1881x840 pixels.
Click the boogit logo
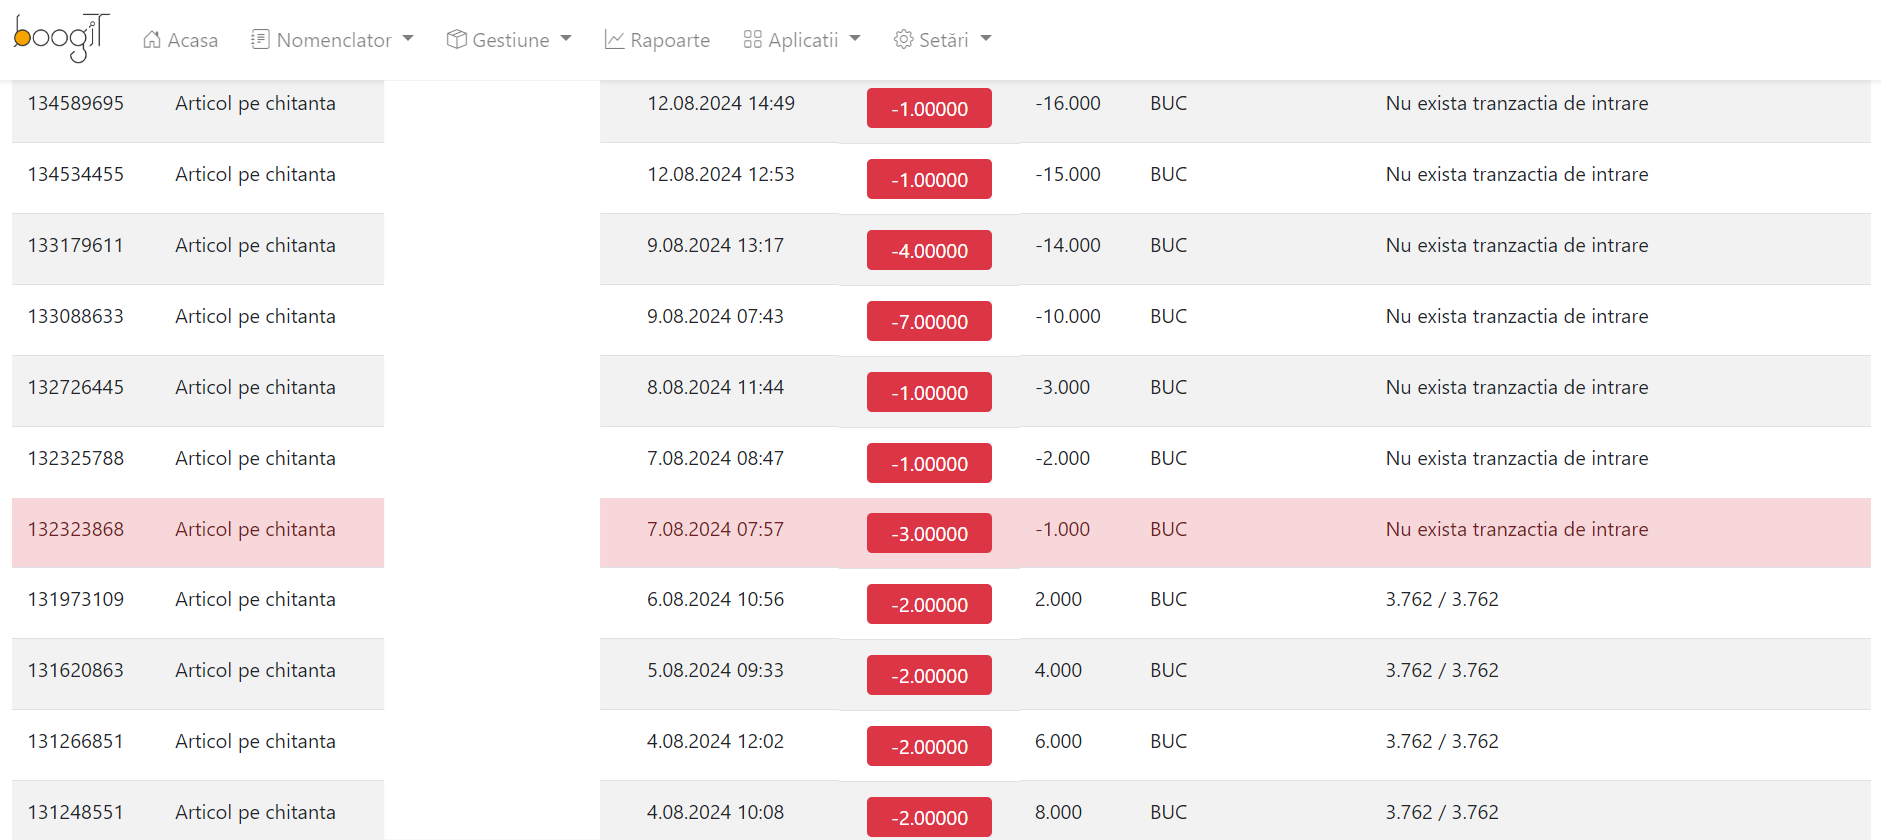coord(61,38)
